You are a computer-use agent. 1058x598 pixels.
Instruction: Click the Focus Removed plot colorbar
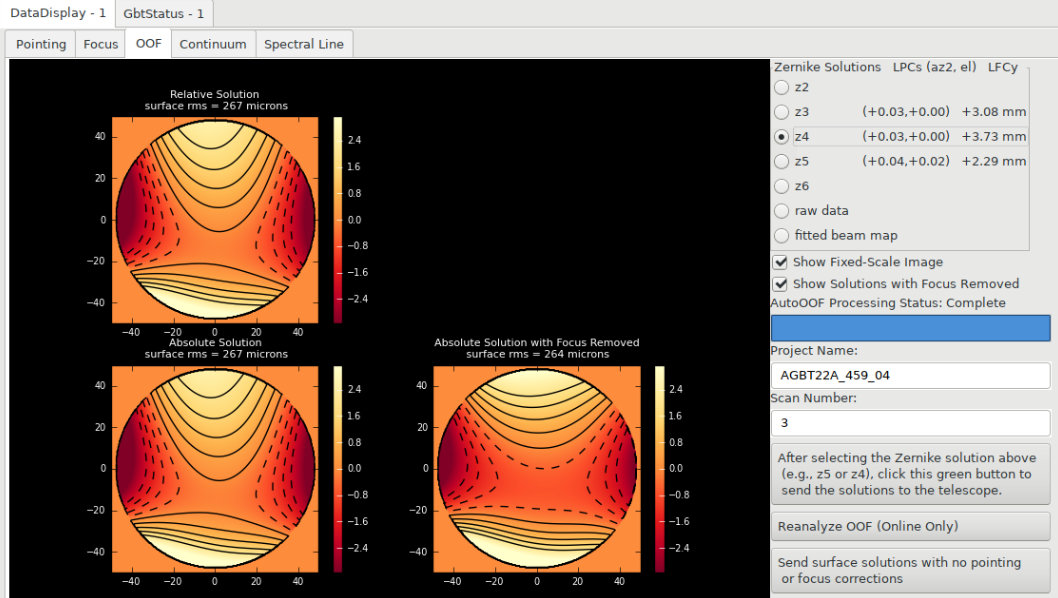pyautogui.click(x=659, y=469)
